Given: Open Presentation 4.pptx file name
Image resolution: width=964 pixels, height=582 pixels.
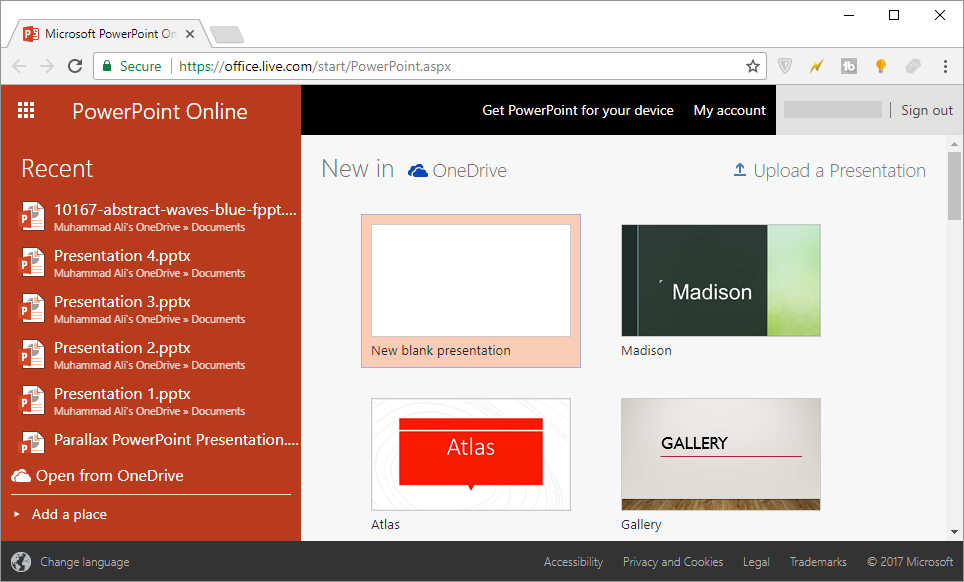Looking at the screenshot, I should pos(122,256).
